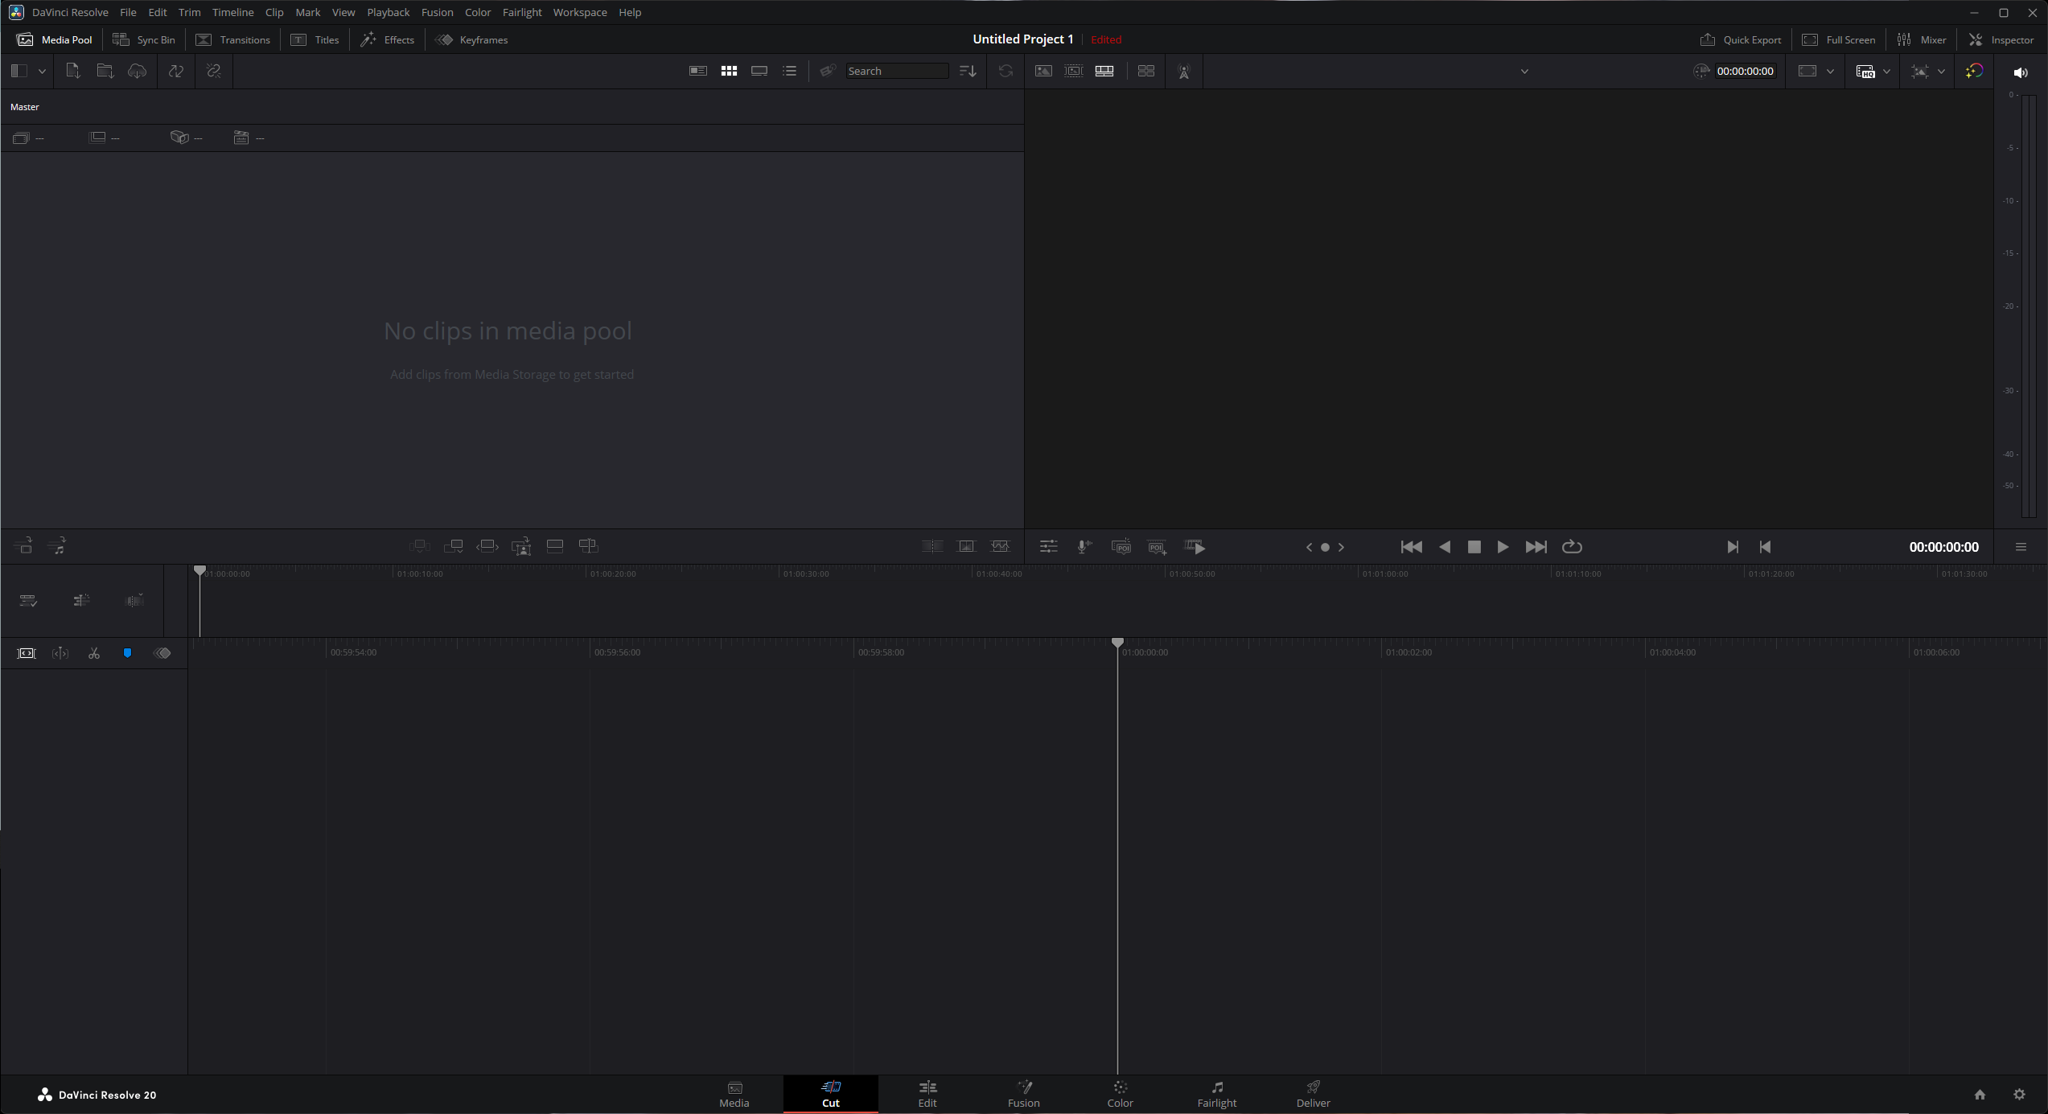Viewport: 2048px width, 1114px height.
Task: Import a media file into the pool
Action: pyautogui.click(x=72, y=71)
